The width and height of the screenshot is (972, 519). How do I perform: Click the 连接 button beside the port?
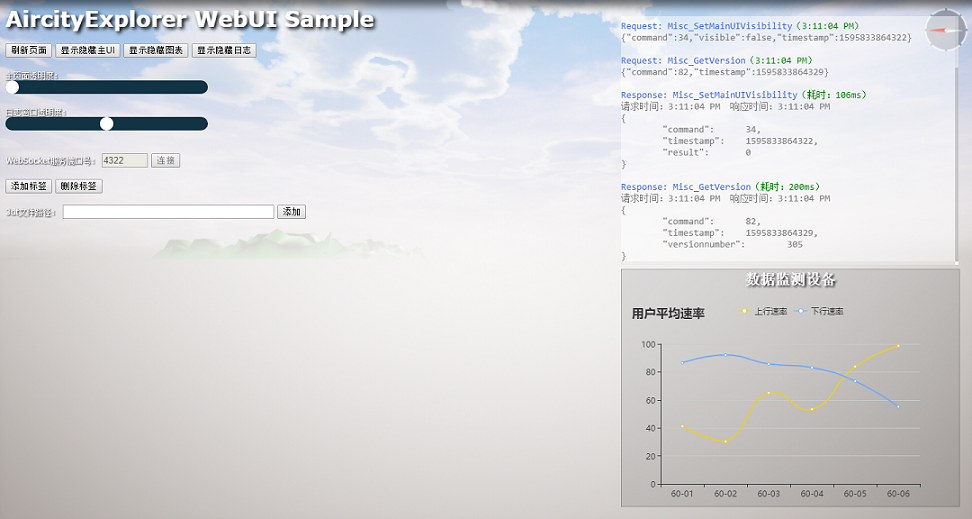166,161
